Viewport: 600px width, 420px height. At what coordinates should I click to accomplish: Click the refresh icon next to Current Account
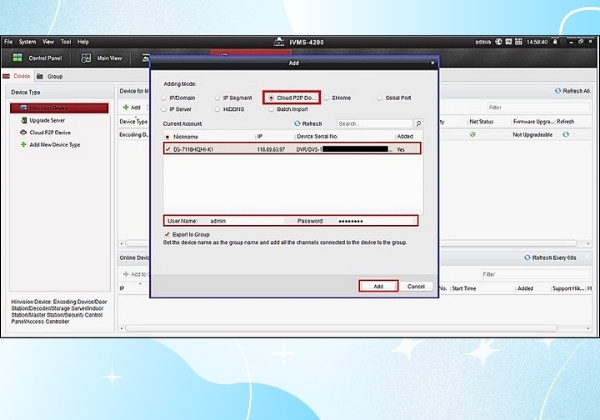[x=297, y=124]
